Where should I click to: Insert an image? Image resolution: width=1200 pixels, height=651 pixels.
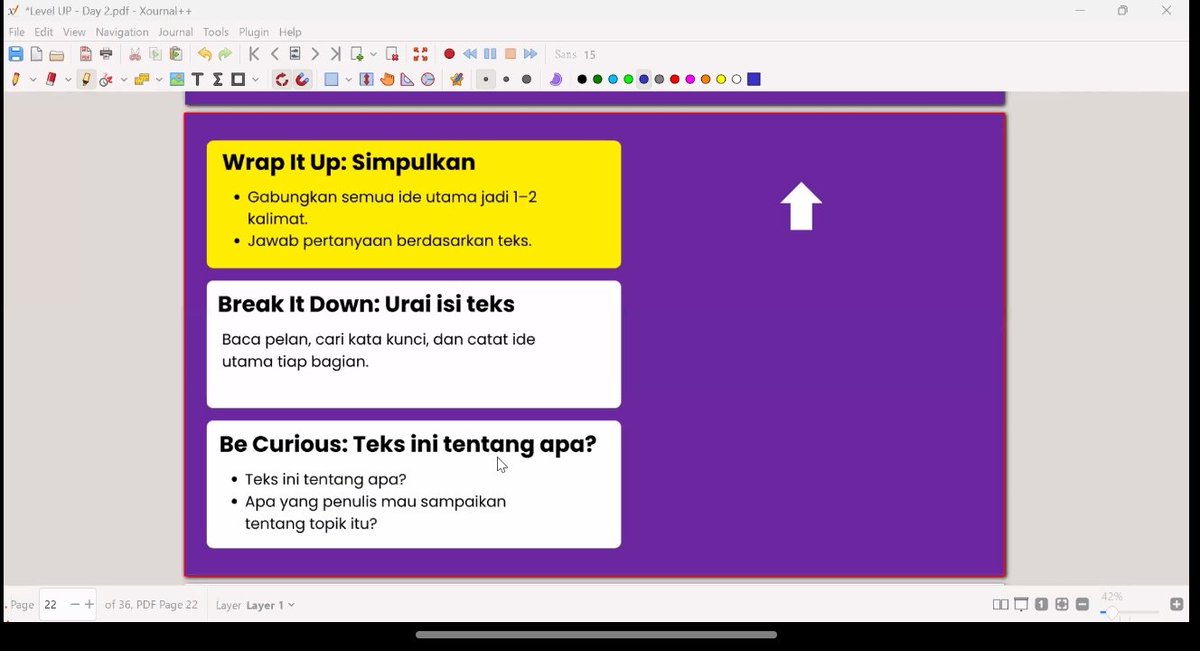[x=177, y=79]
